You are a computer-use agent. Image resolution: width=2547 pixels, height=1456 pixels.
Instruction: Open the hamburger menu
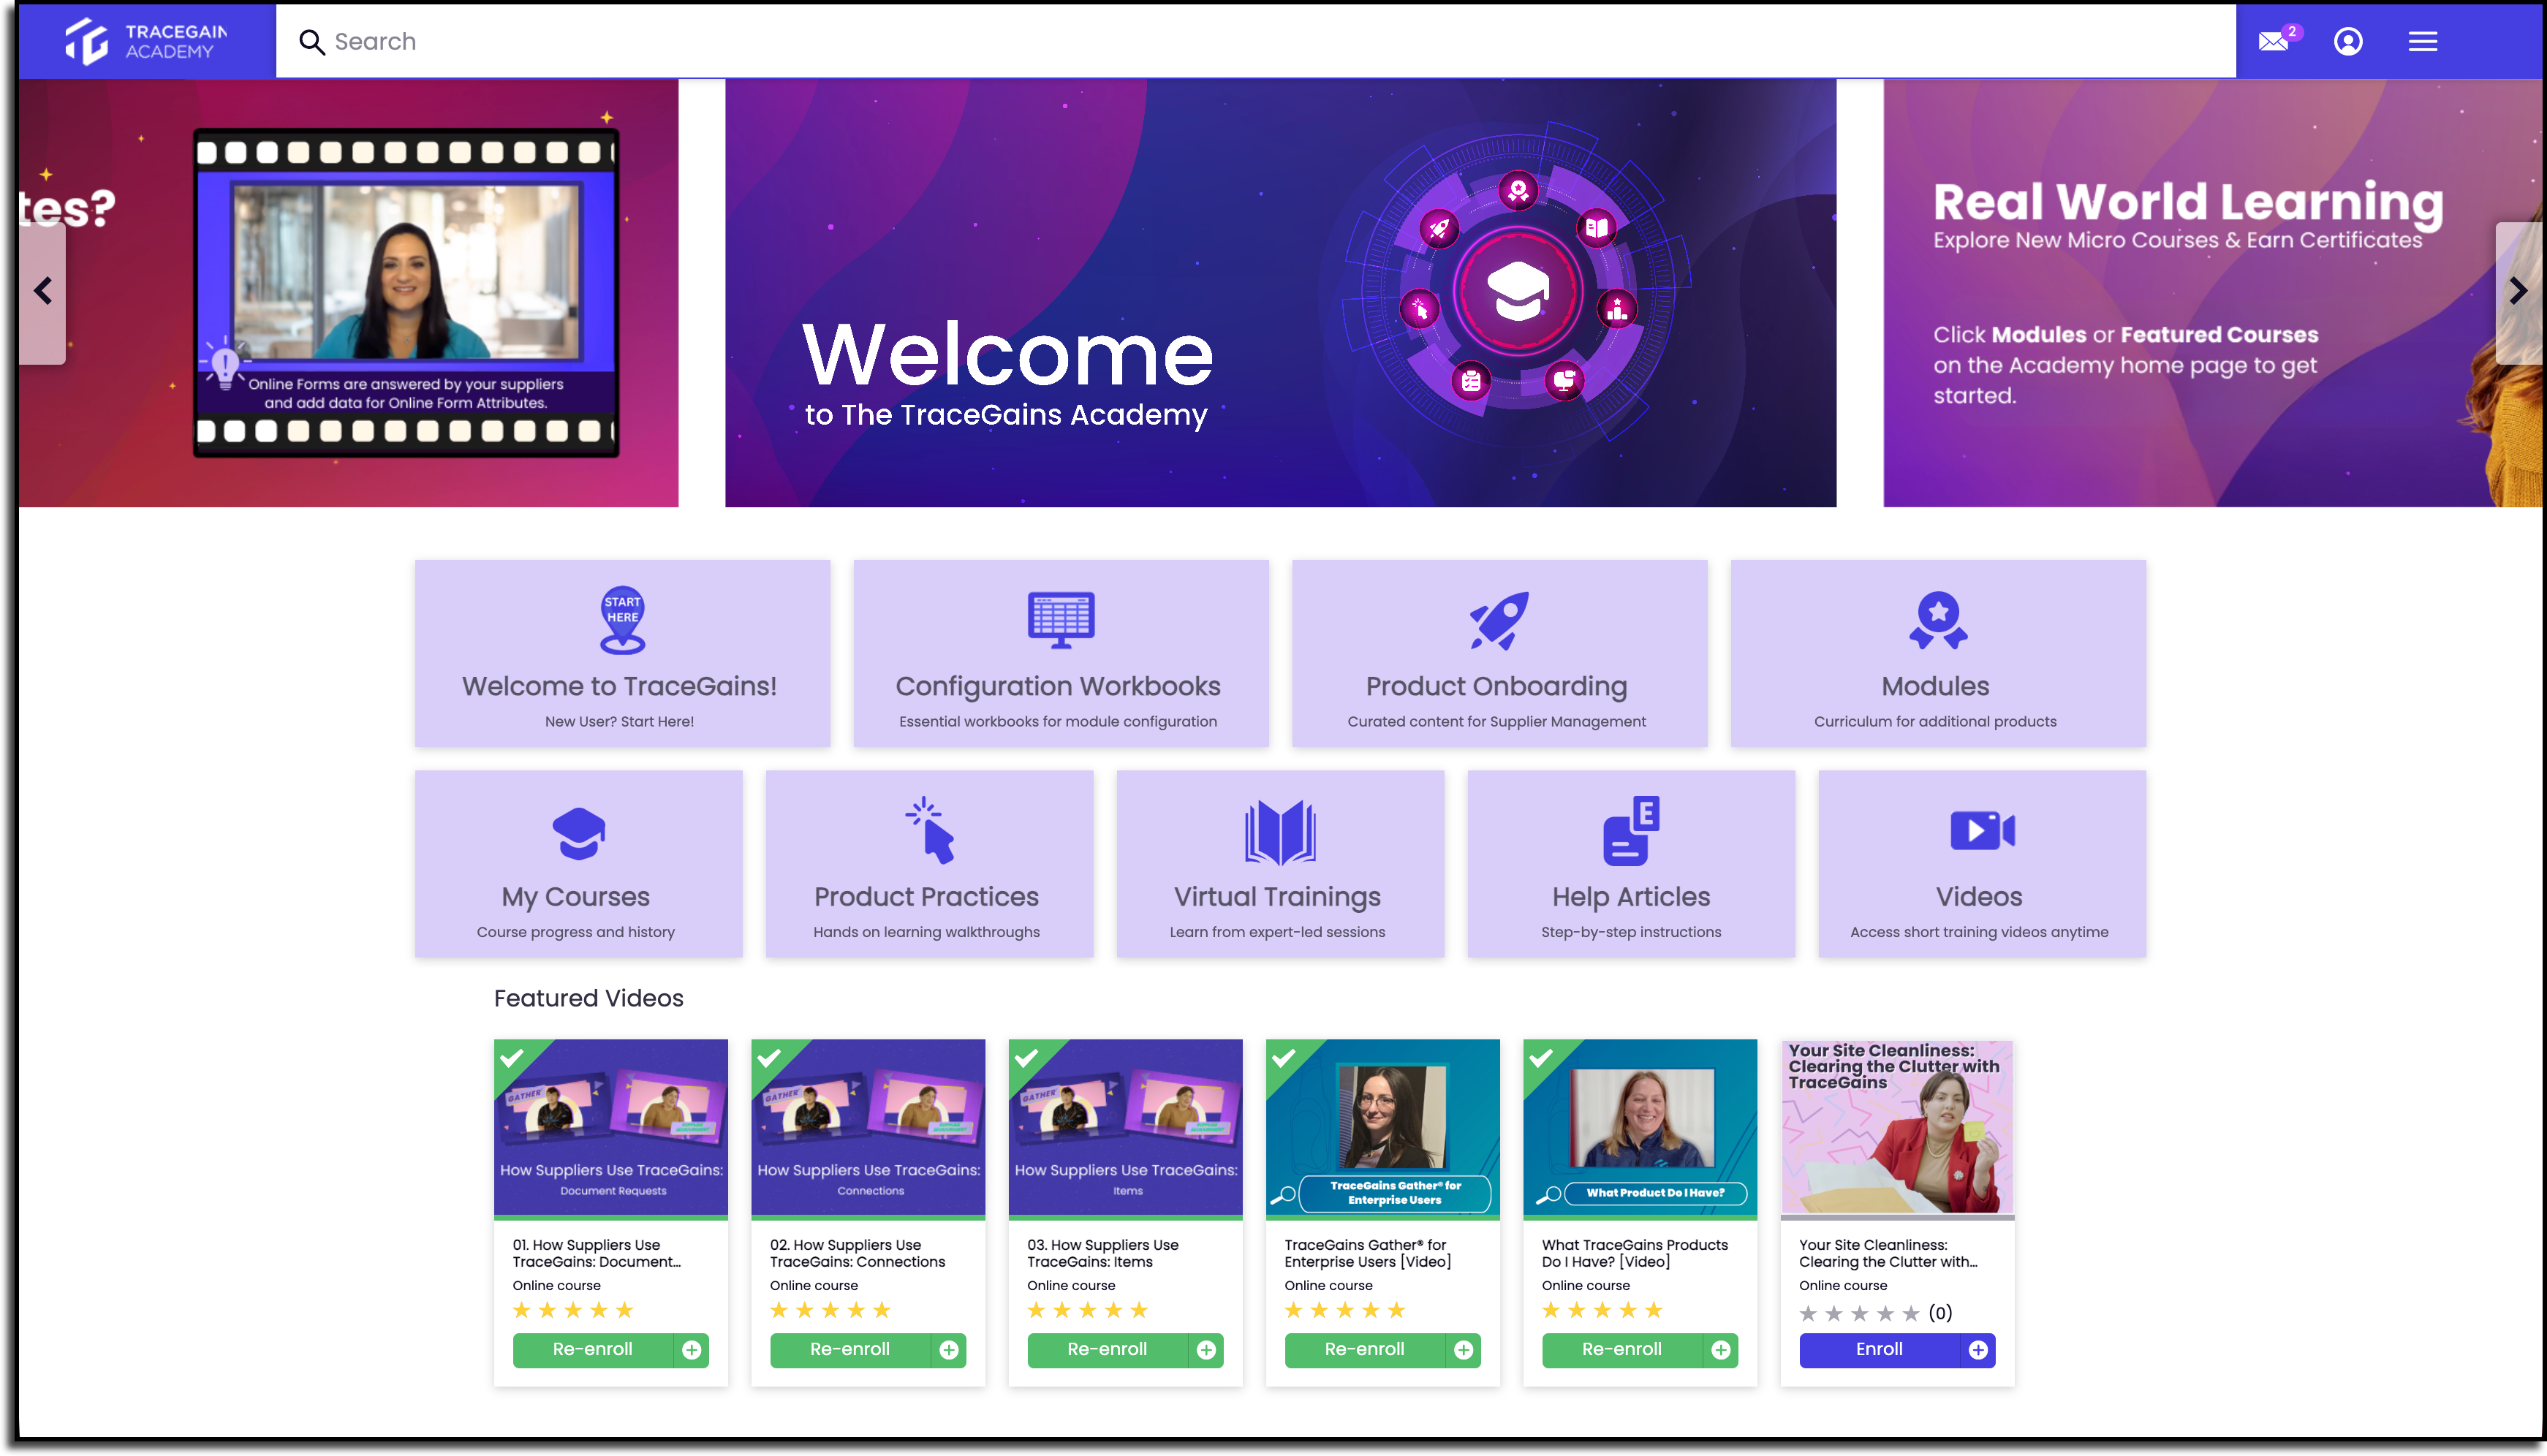(x=2422, y=41)
